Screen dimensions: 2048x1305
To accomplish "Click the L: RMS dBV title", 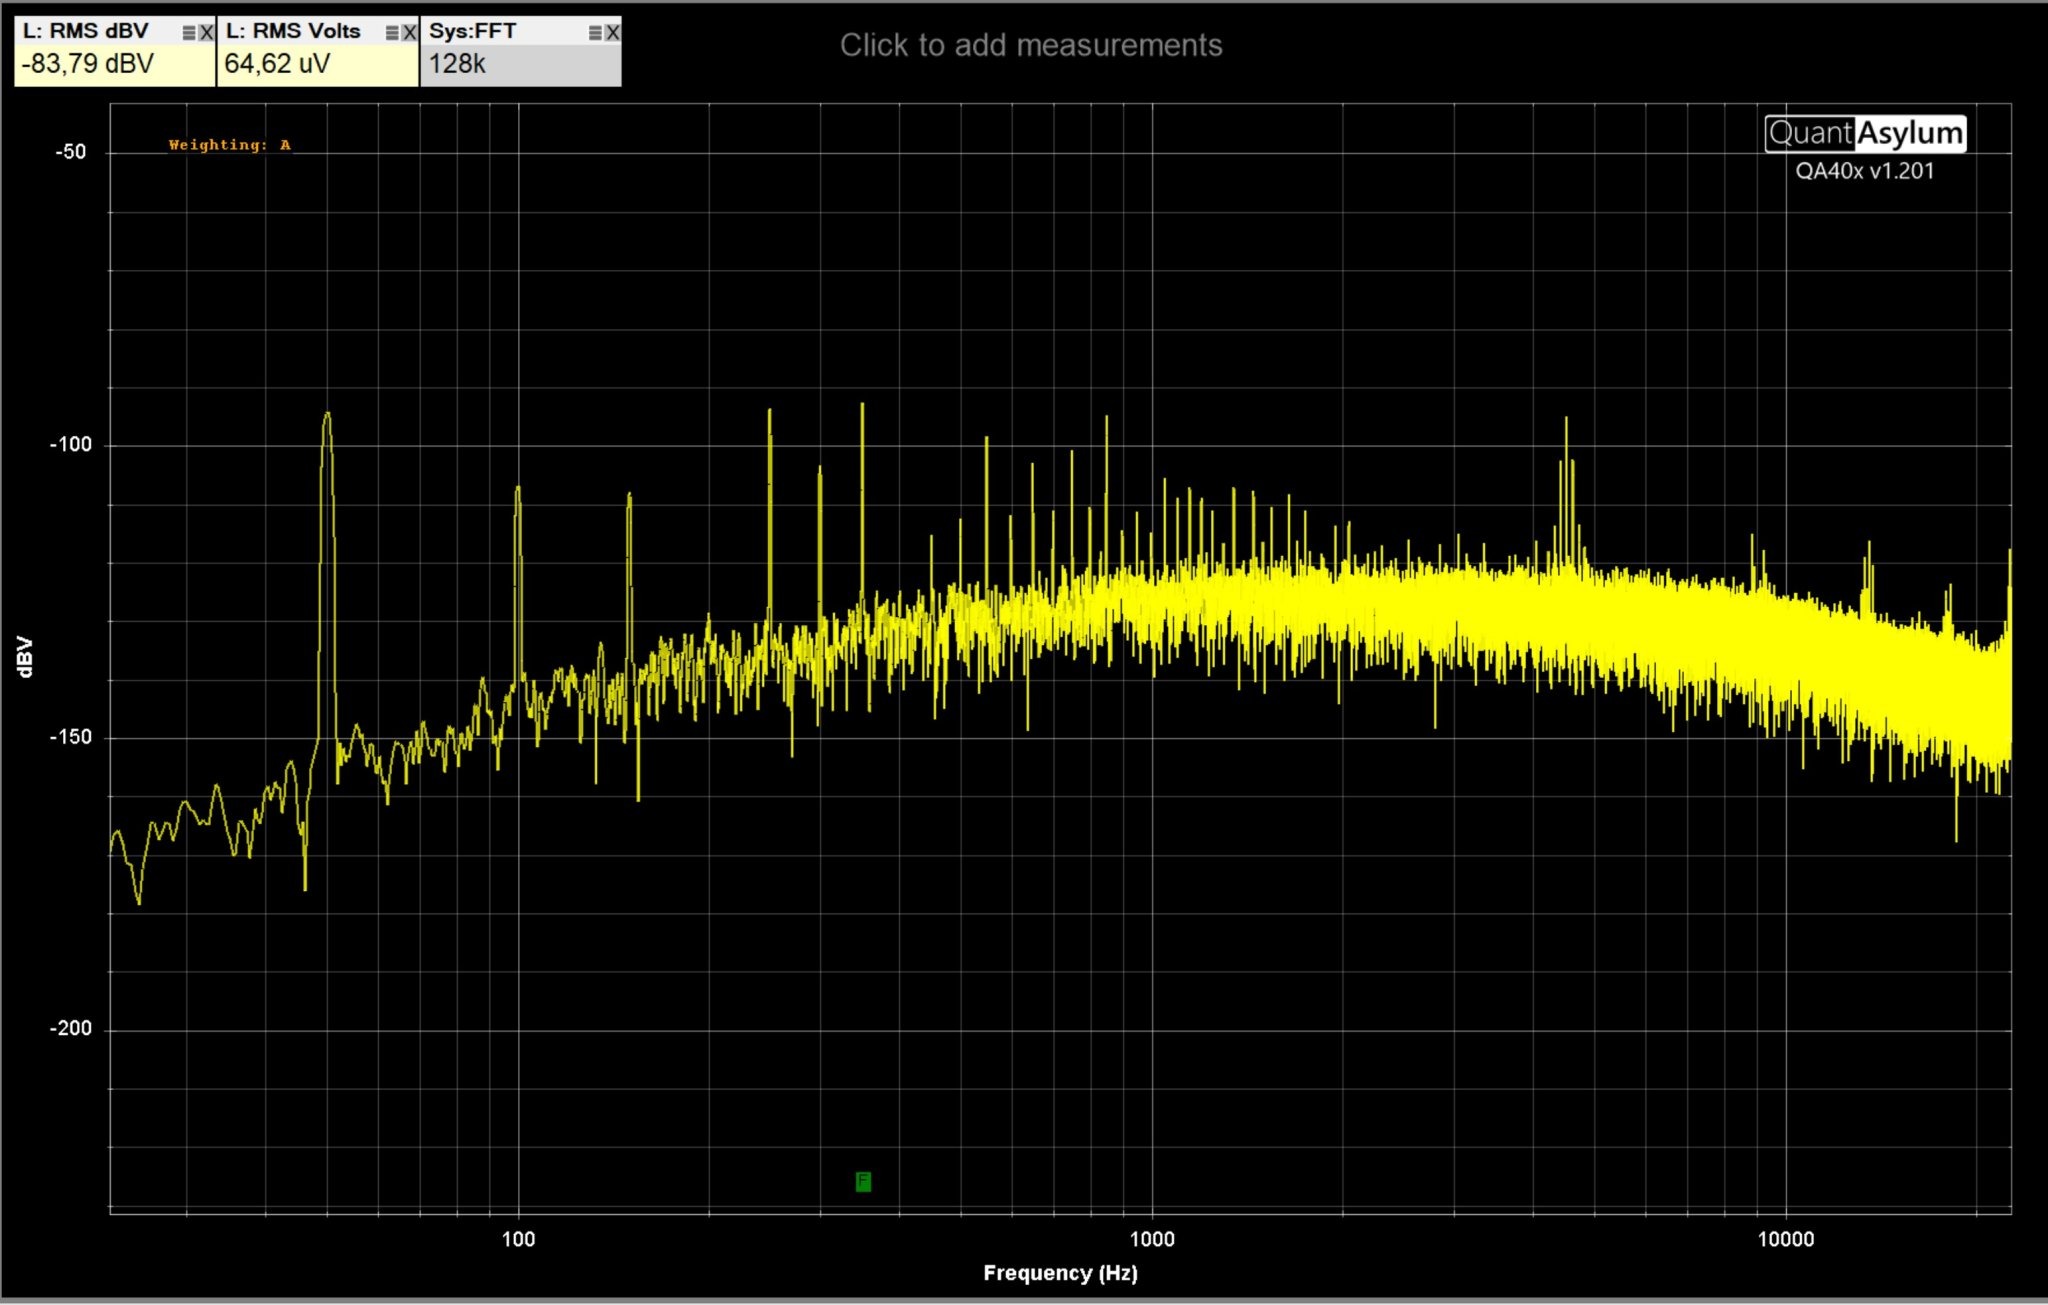I will point(86,31).
